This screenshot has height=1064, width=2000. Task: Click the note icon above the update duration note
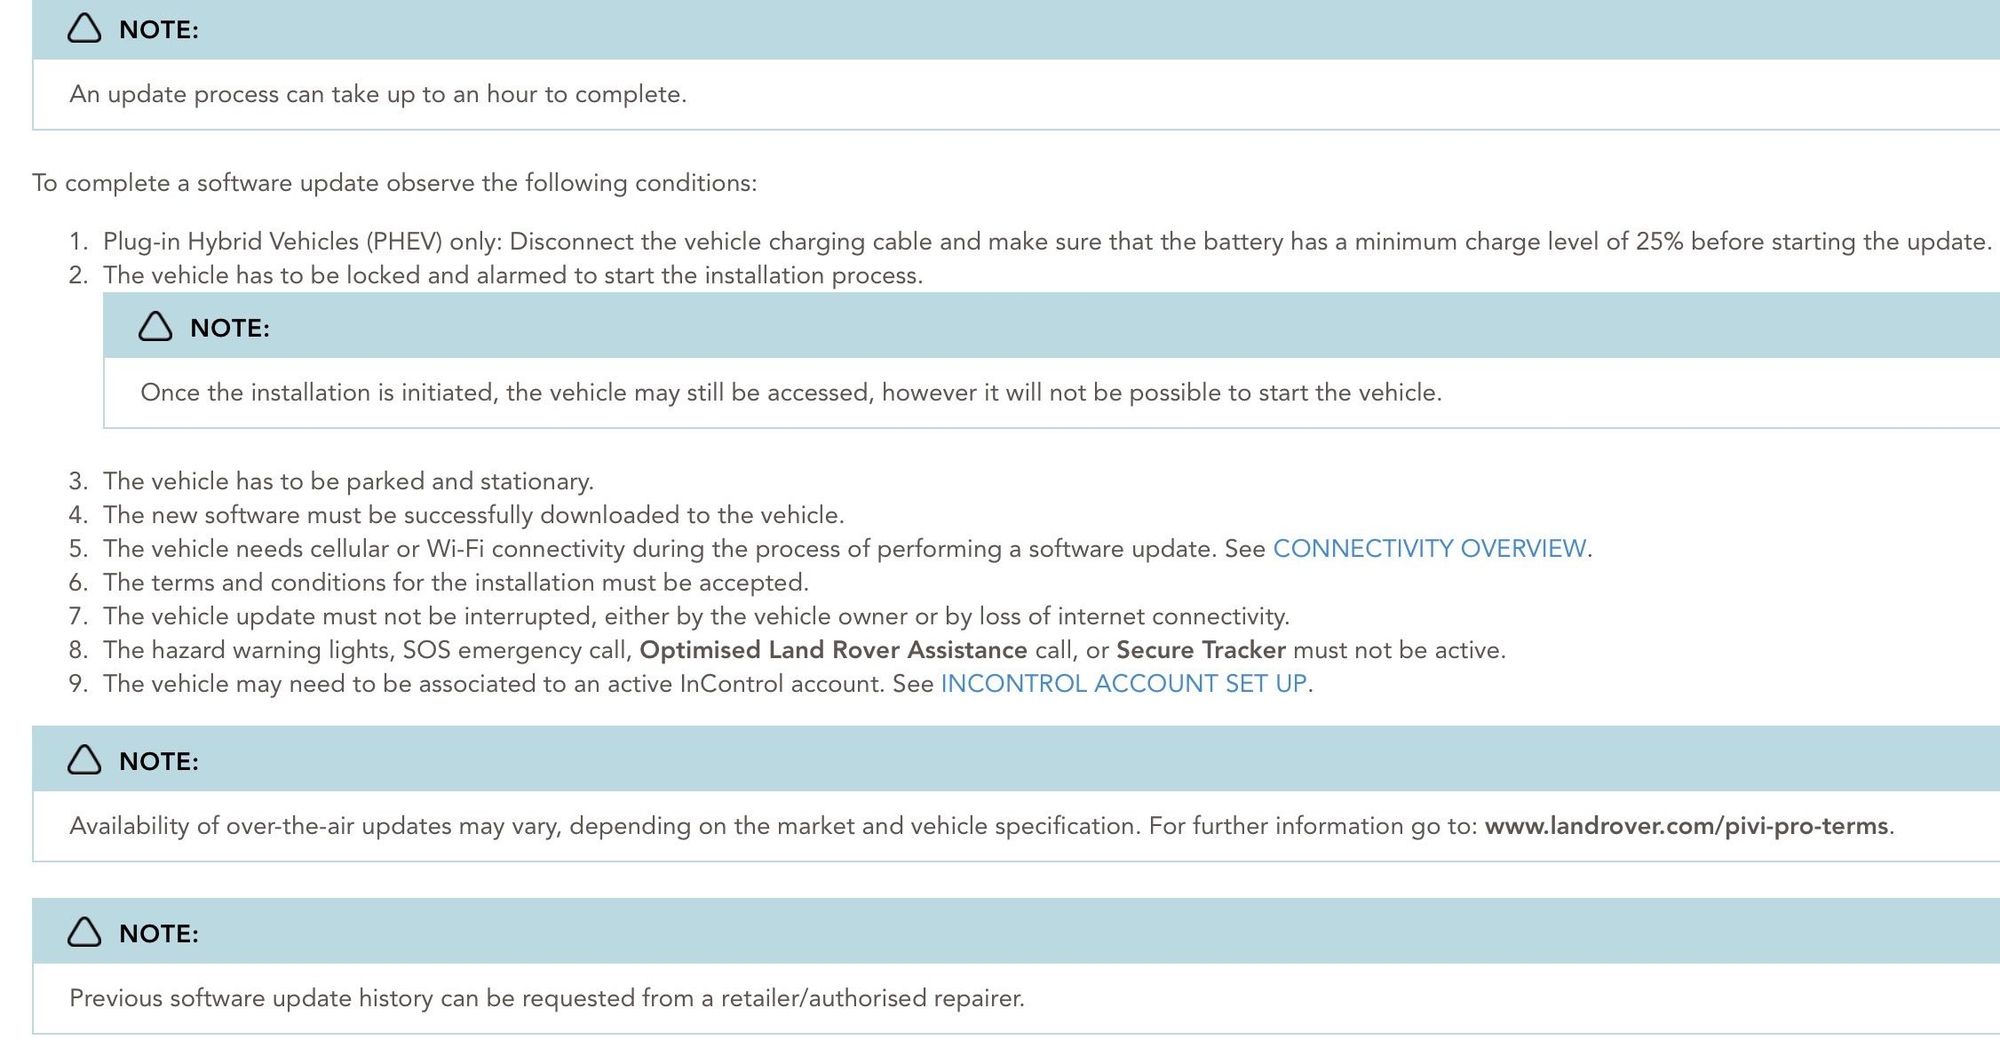tap(84, 29)
